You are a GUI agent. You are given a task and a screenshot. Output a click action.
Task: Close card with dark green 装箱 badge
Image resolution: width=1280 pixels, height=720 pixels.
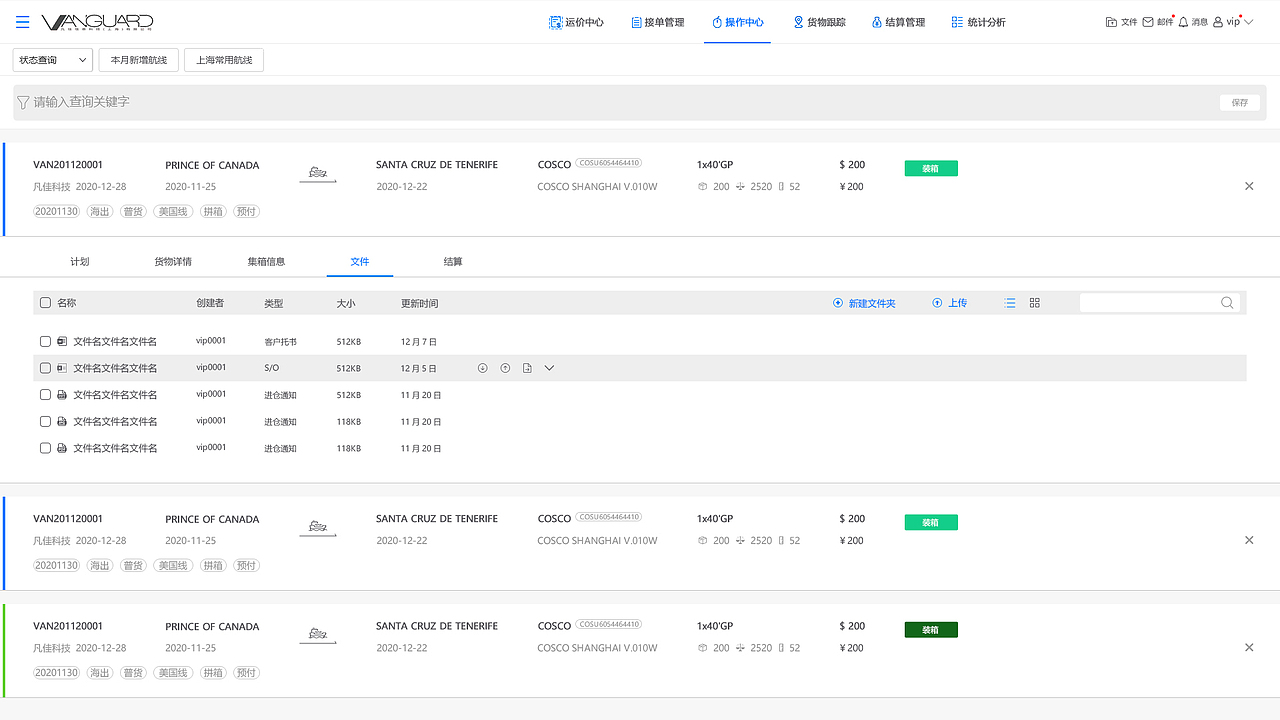tap(1249, 648)
